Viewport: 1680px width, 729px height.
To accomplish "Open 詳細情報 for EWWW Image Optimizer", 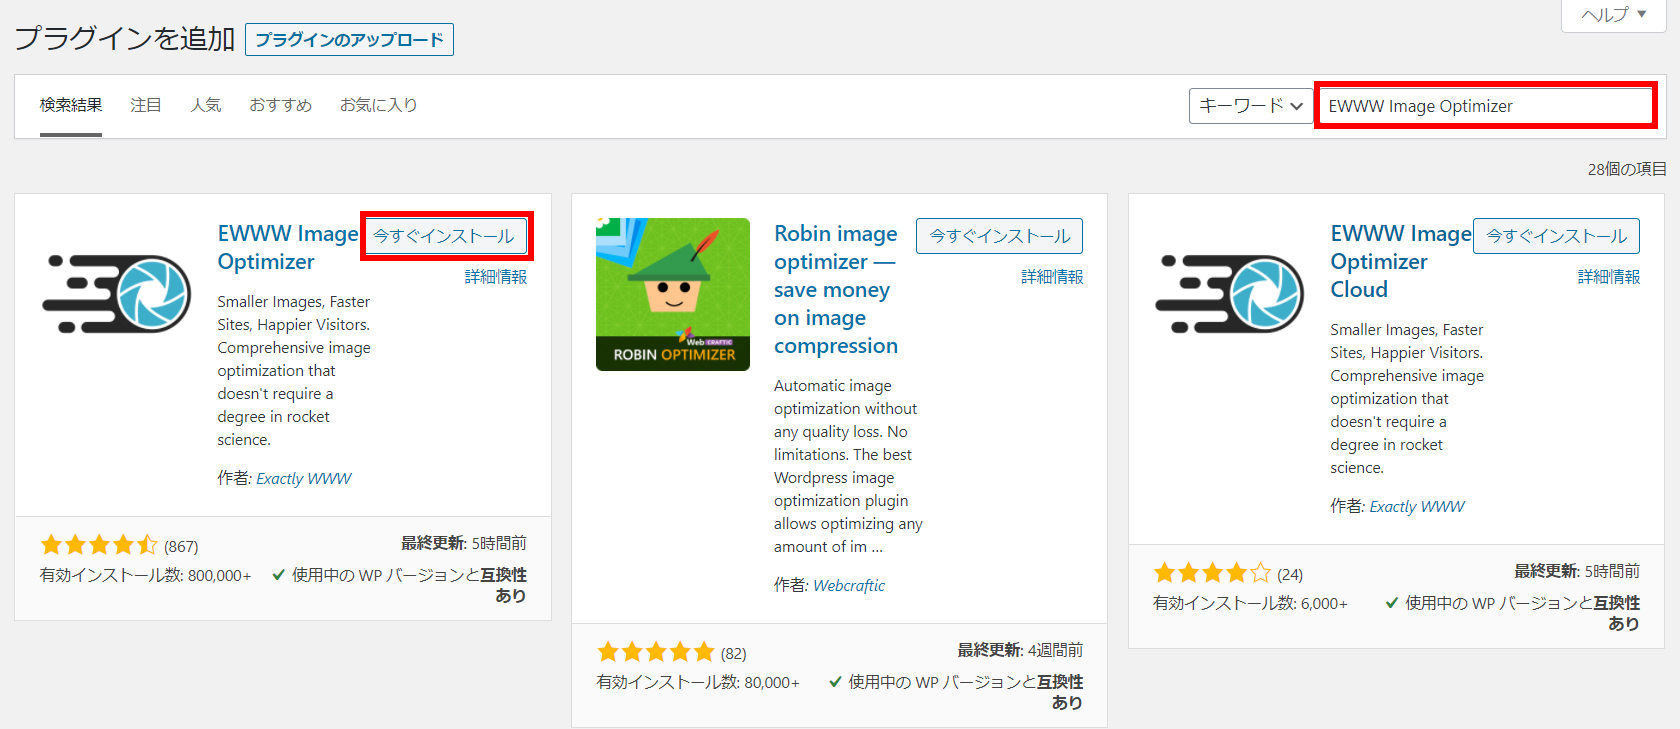I will click(496, 277).
